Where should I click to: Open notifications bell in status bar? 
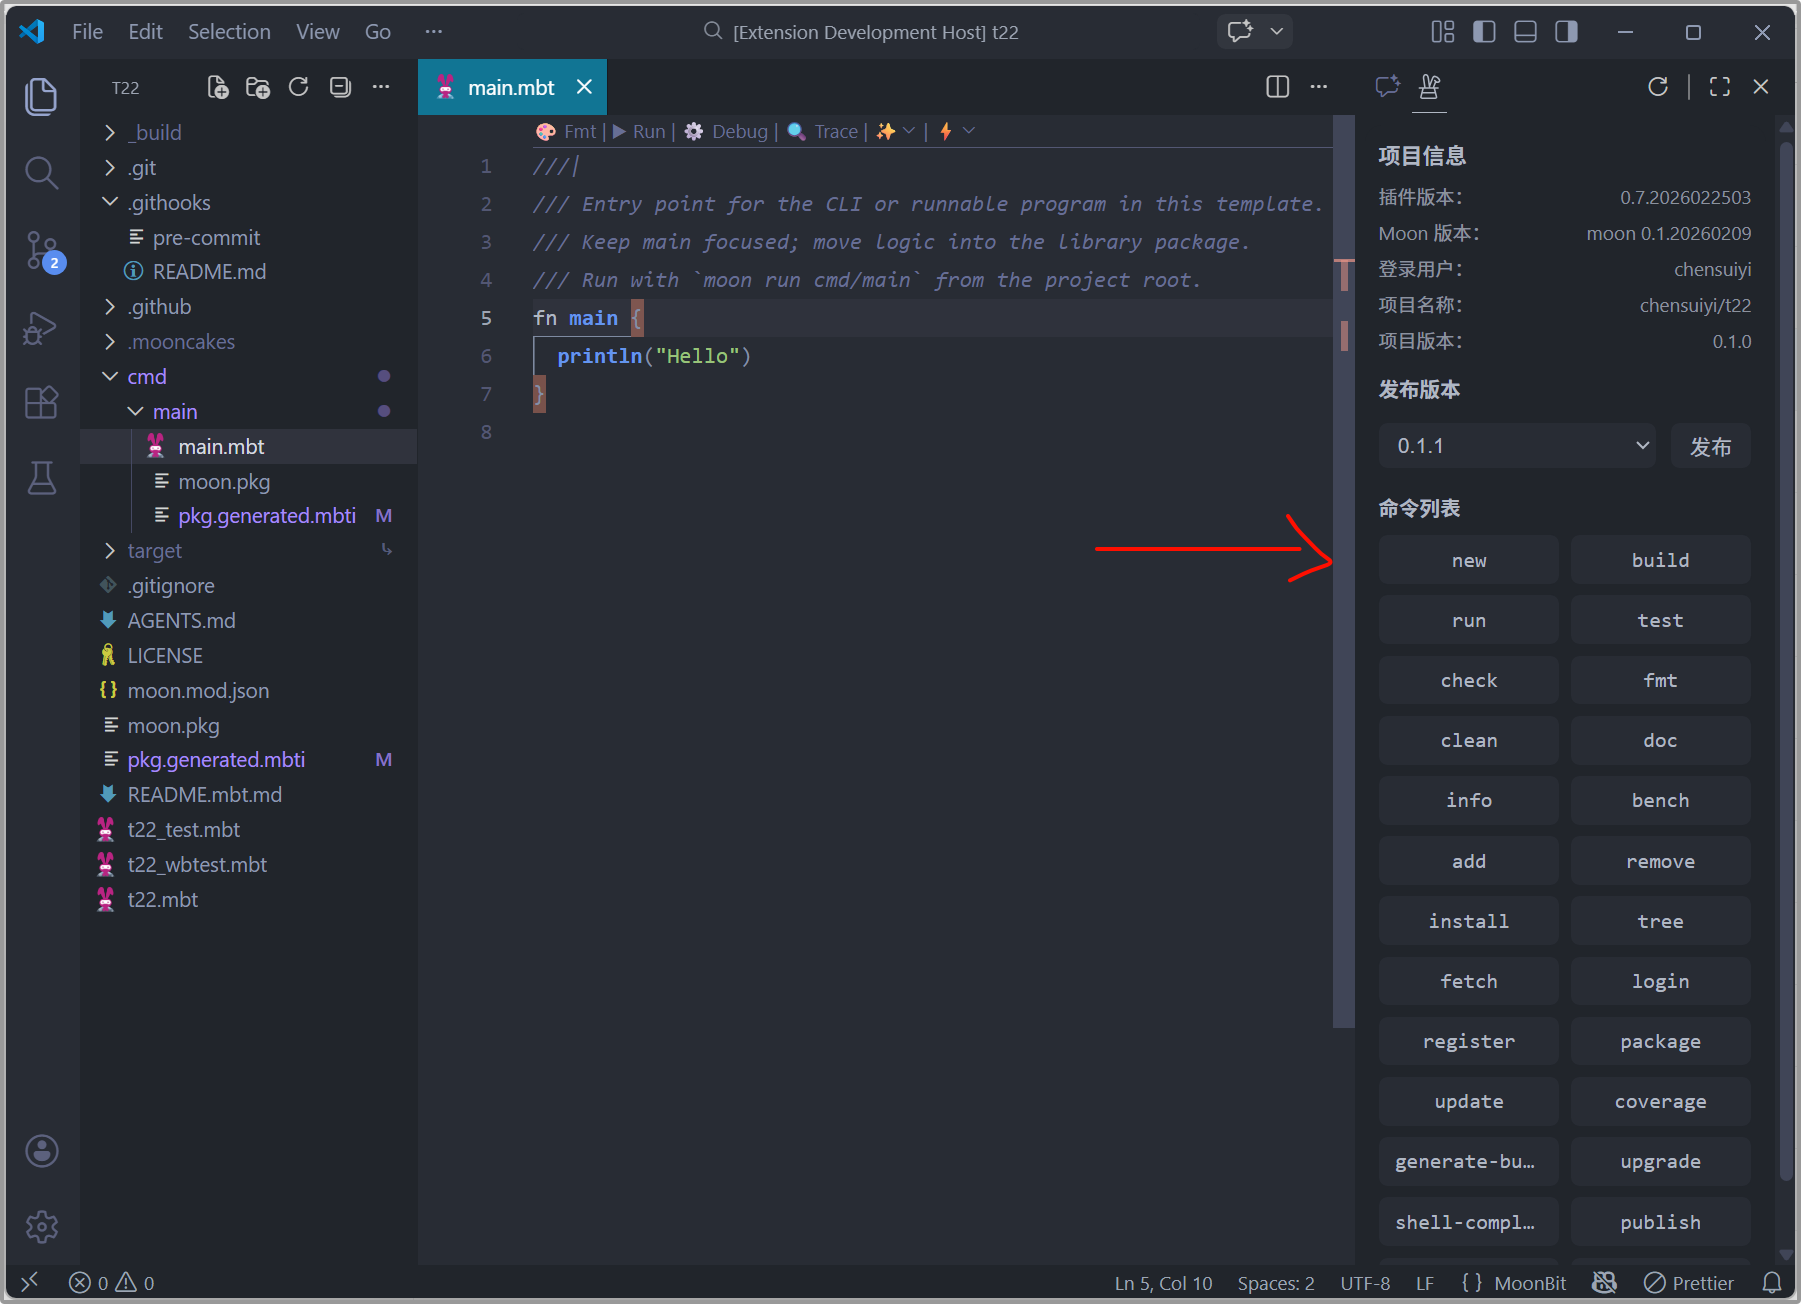[1772, 1283]
